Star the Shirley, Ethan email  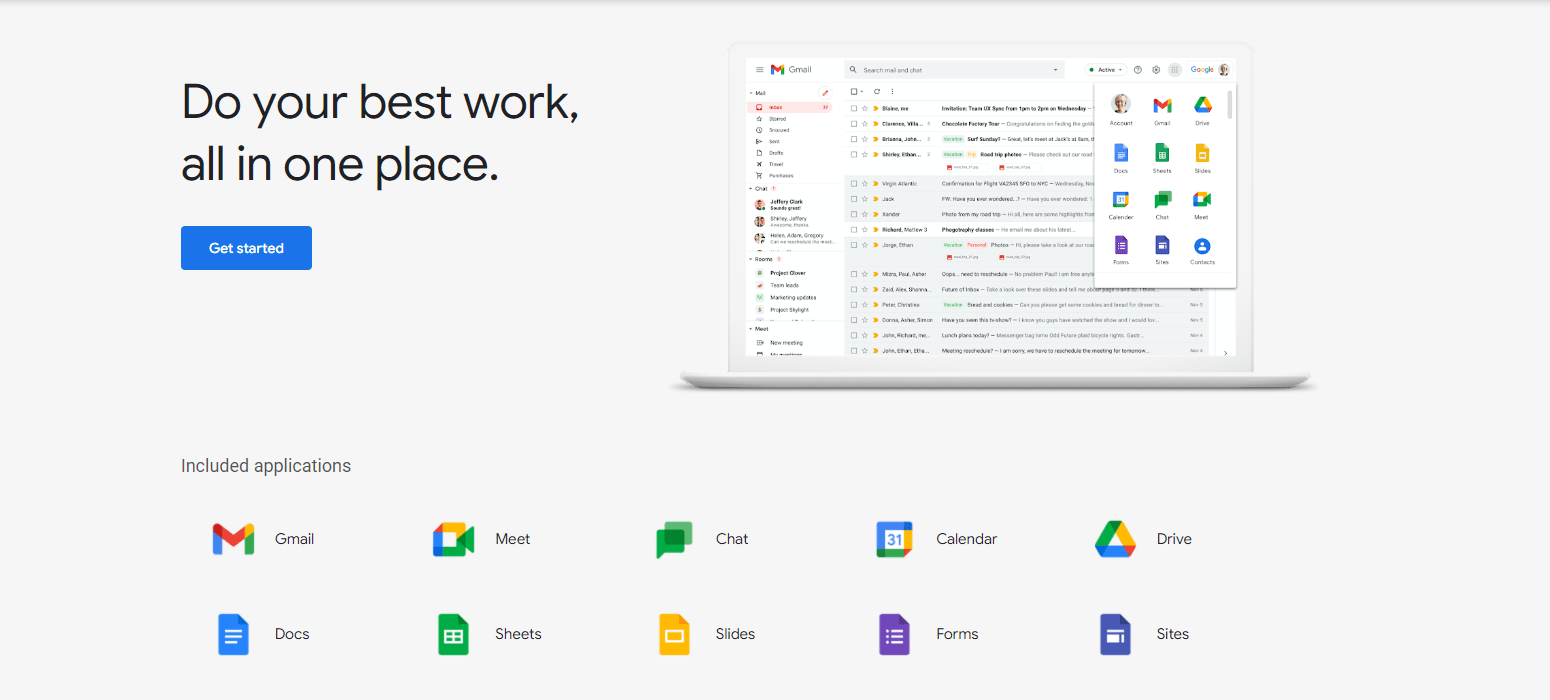point(865,154)
